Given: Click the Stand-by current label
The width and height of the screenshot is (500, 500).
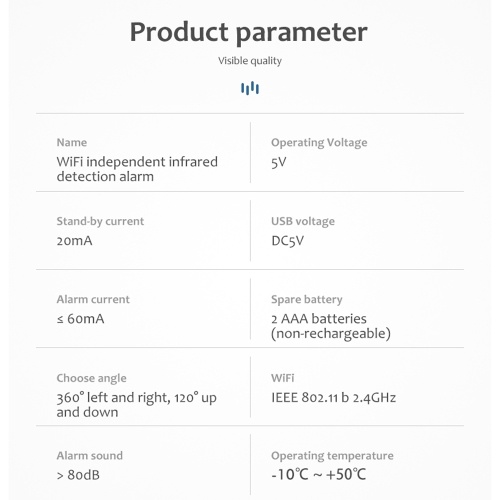Looking at the screenshot, I should (100, 221).
